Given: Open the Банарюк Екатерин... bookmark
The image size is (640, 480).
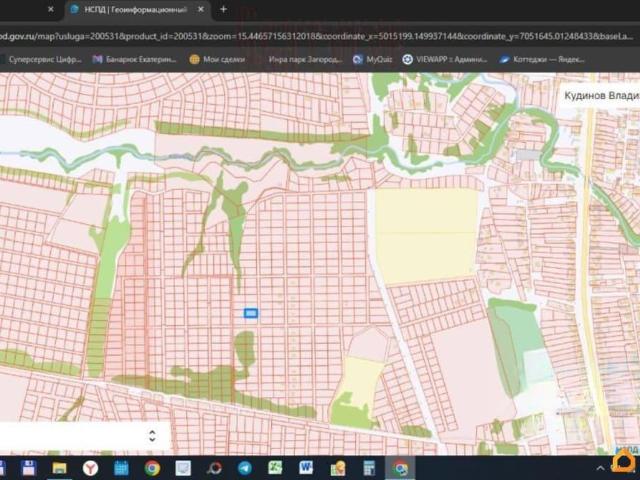Looking at the screenshot, I should pyautogui.click(x=135, y=60).
